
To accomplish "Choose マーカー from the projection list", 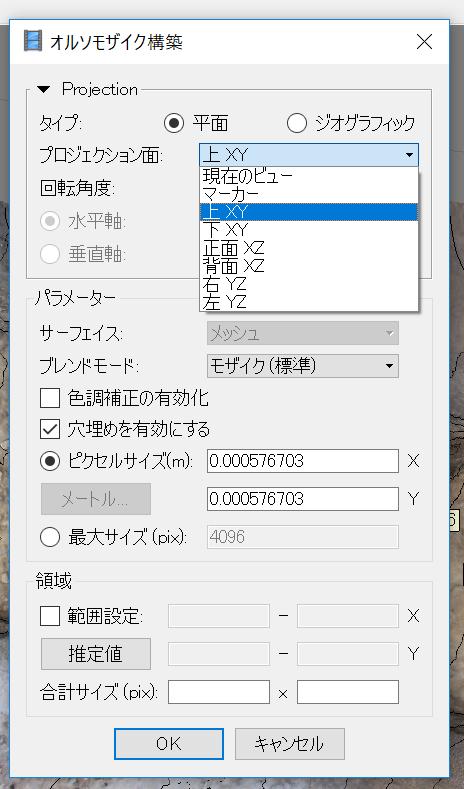I will click(309, 194).
